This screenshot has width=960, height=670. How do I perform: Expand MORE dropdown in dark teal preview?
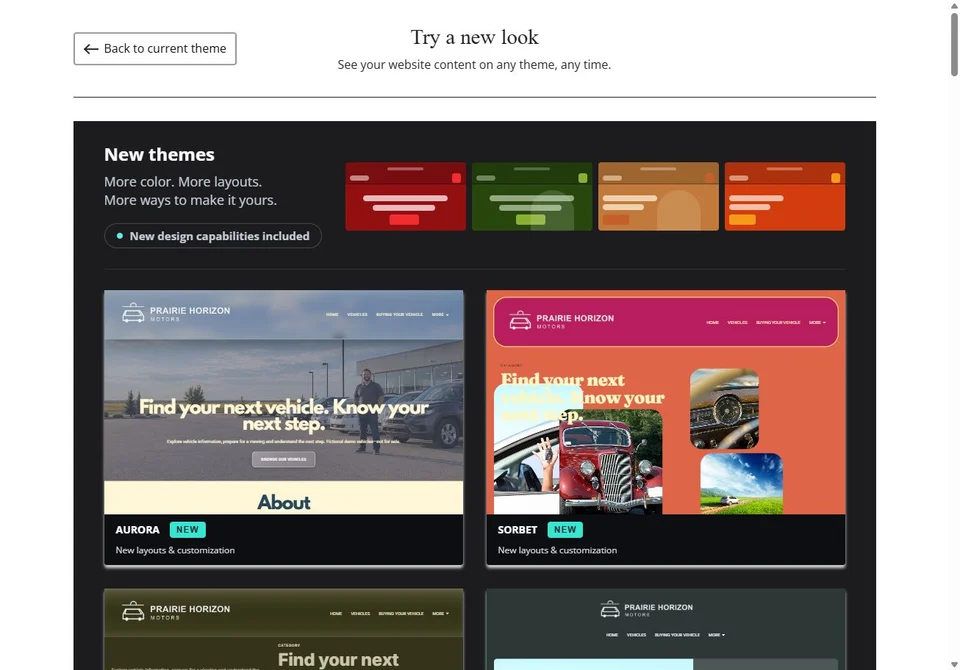(716, 635)
